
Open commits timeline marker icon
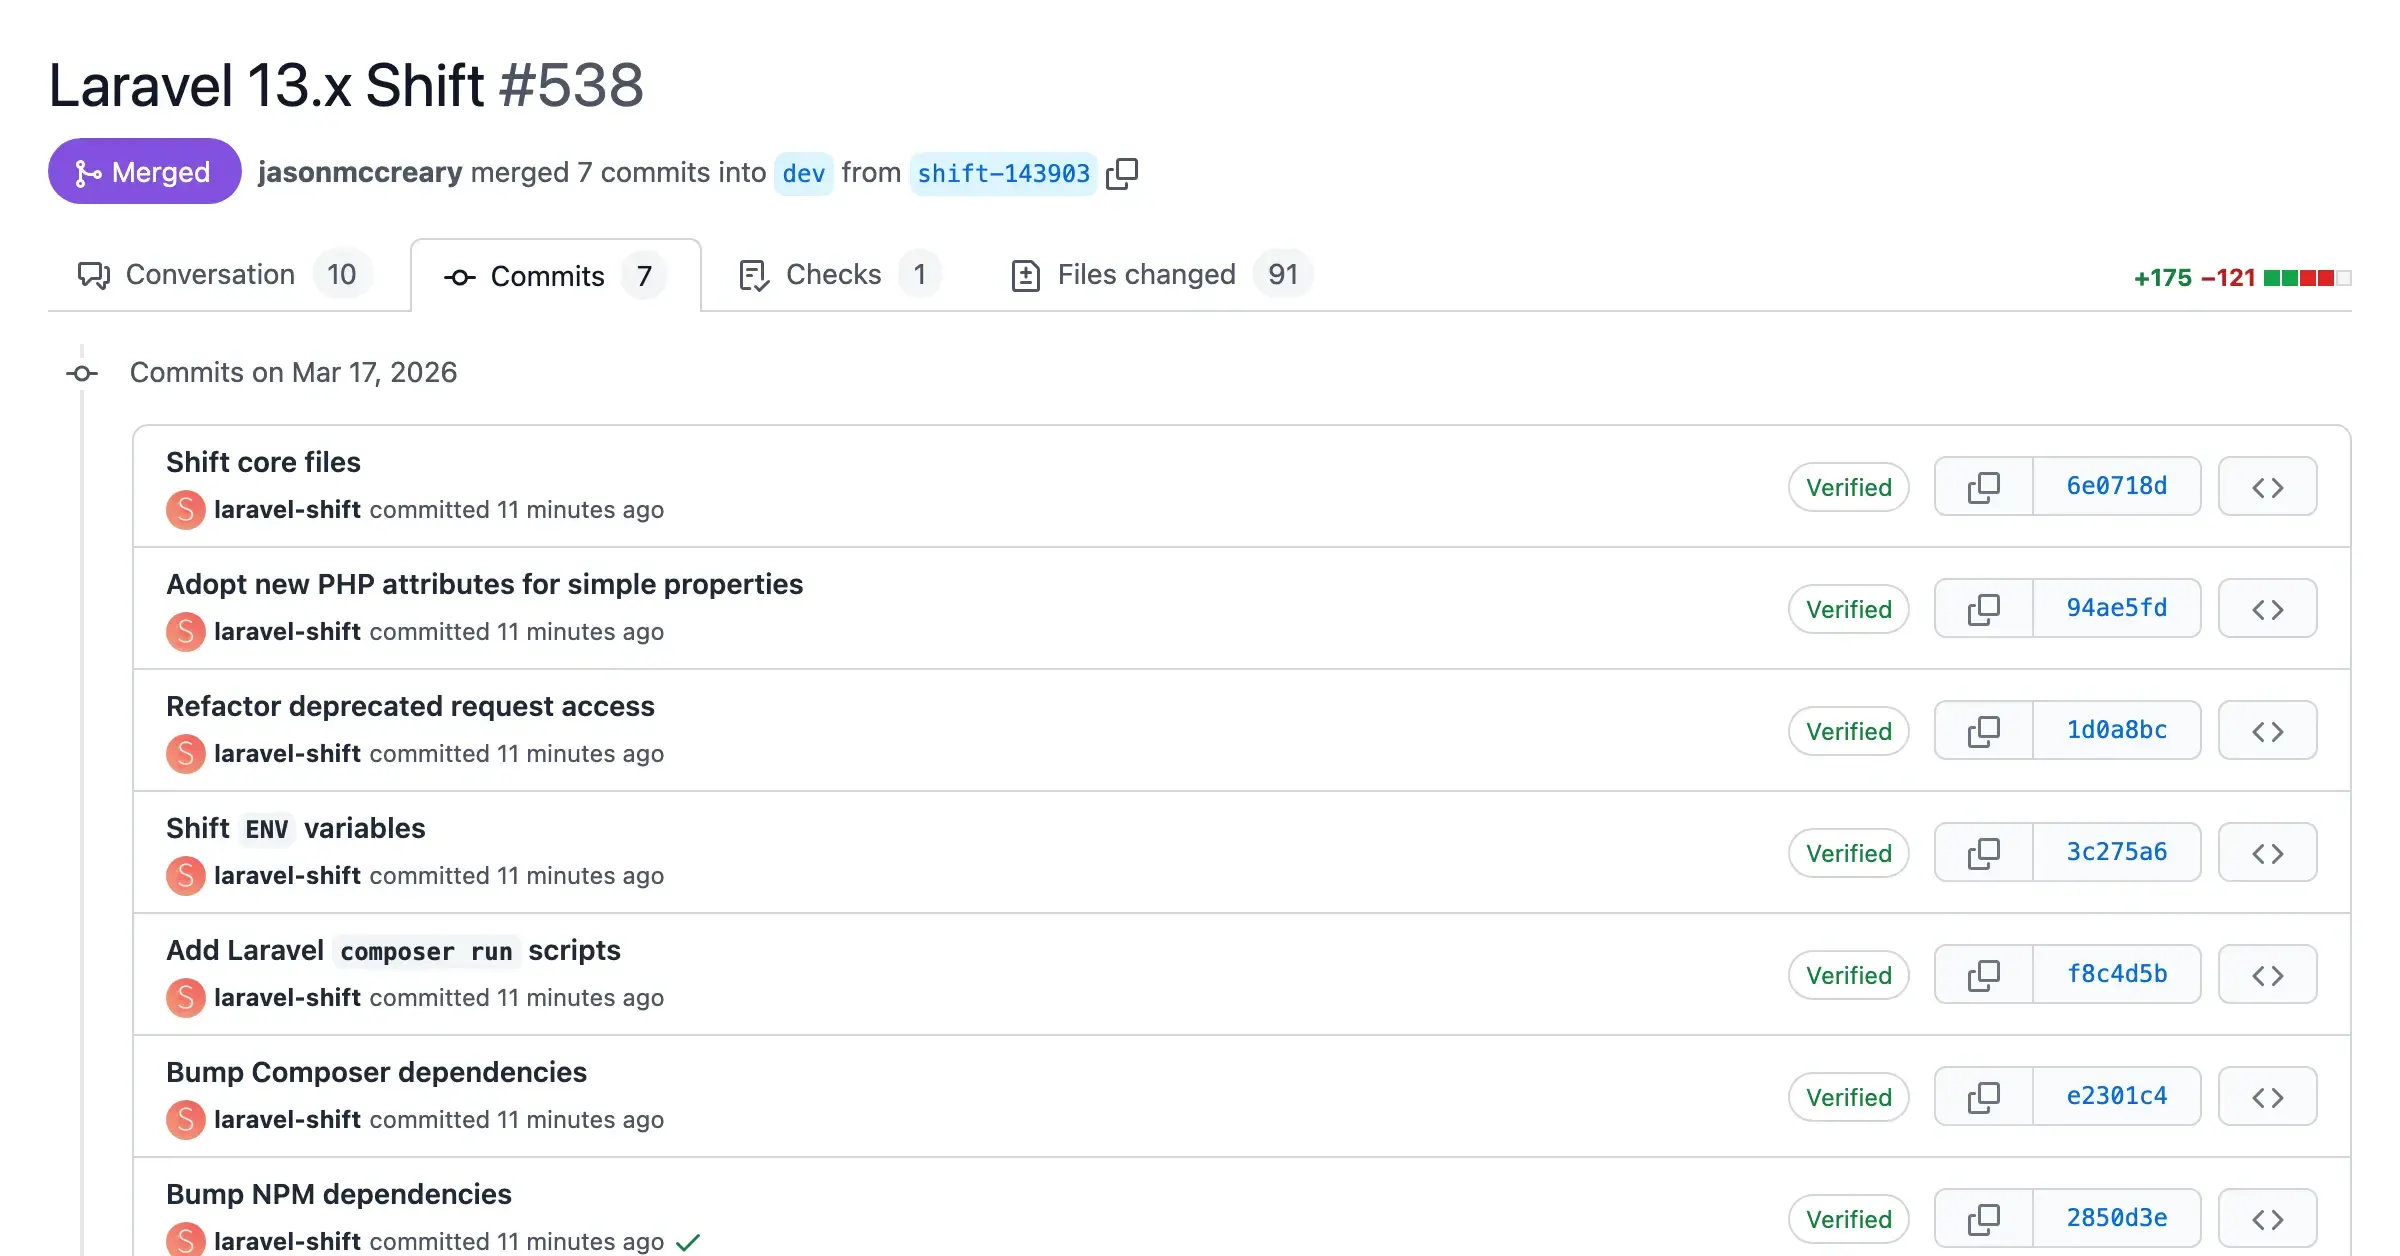coord(81,373)
